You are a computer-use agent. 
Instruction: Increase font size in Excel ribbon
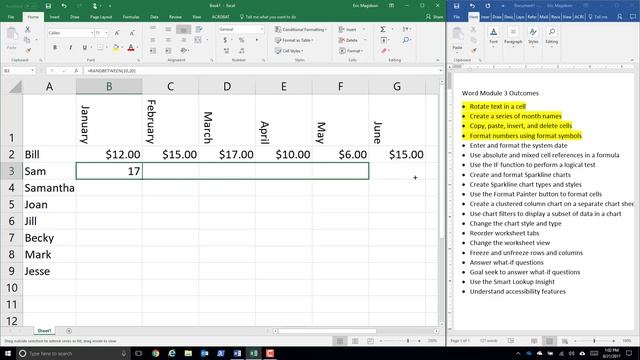coord(117,33)
